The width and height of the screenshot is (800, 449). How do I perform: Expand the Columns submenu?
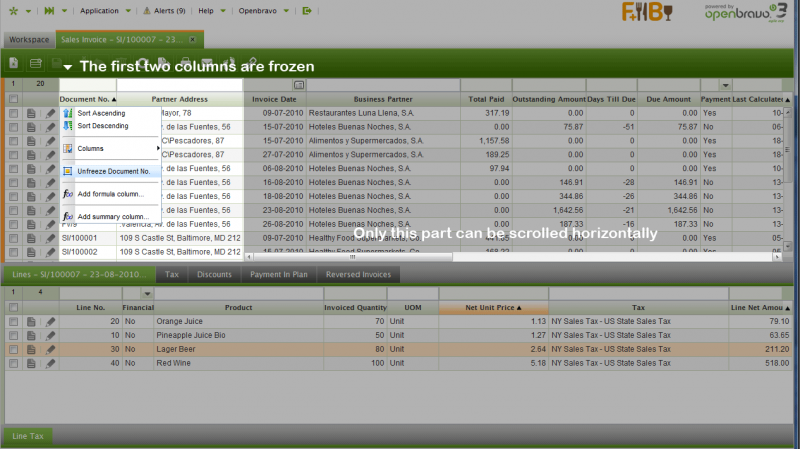point(110,149)
